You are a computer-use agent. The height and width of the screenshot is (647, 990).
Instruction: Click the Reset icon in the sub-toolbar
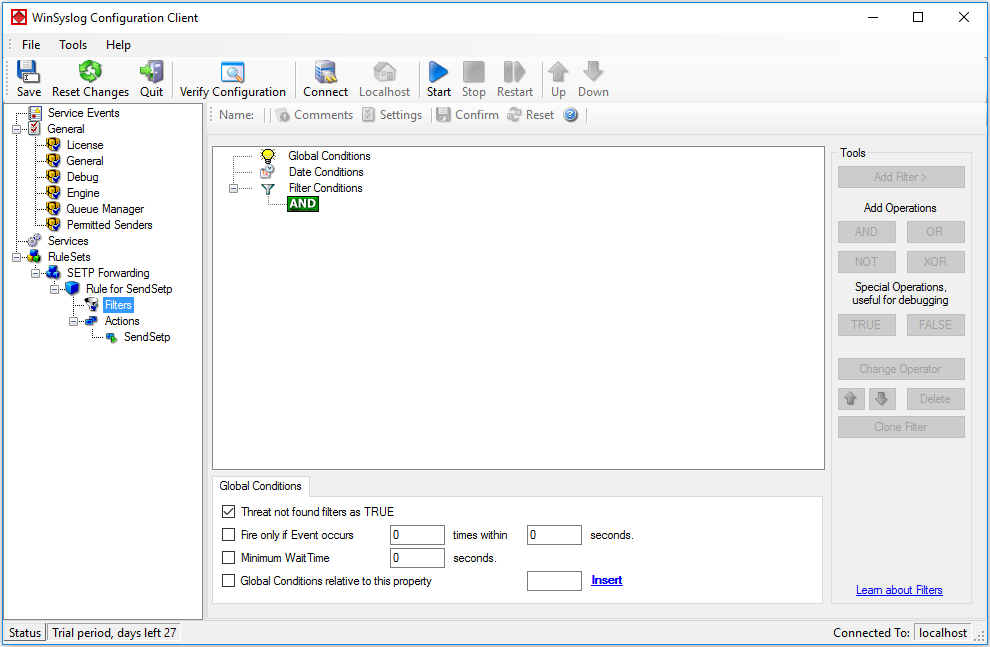click(x=515, y=115)
